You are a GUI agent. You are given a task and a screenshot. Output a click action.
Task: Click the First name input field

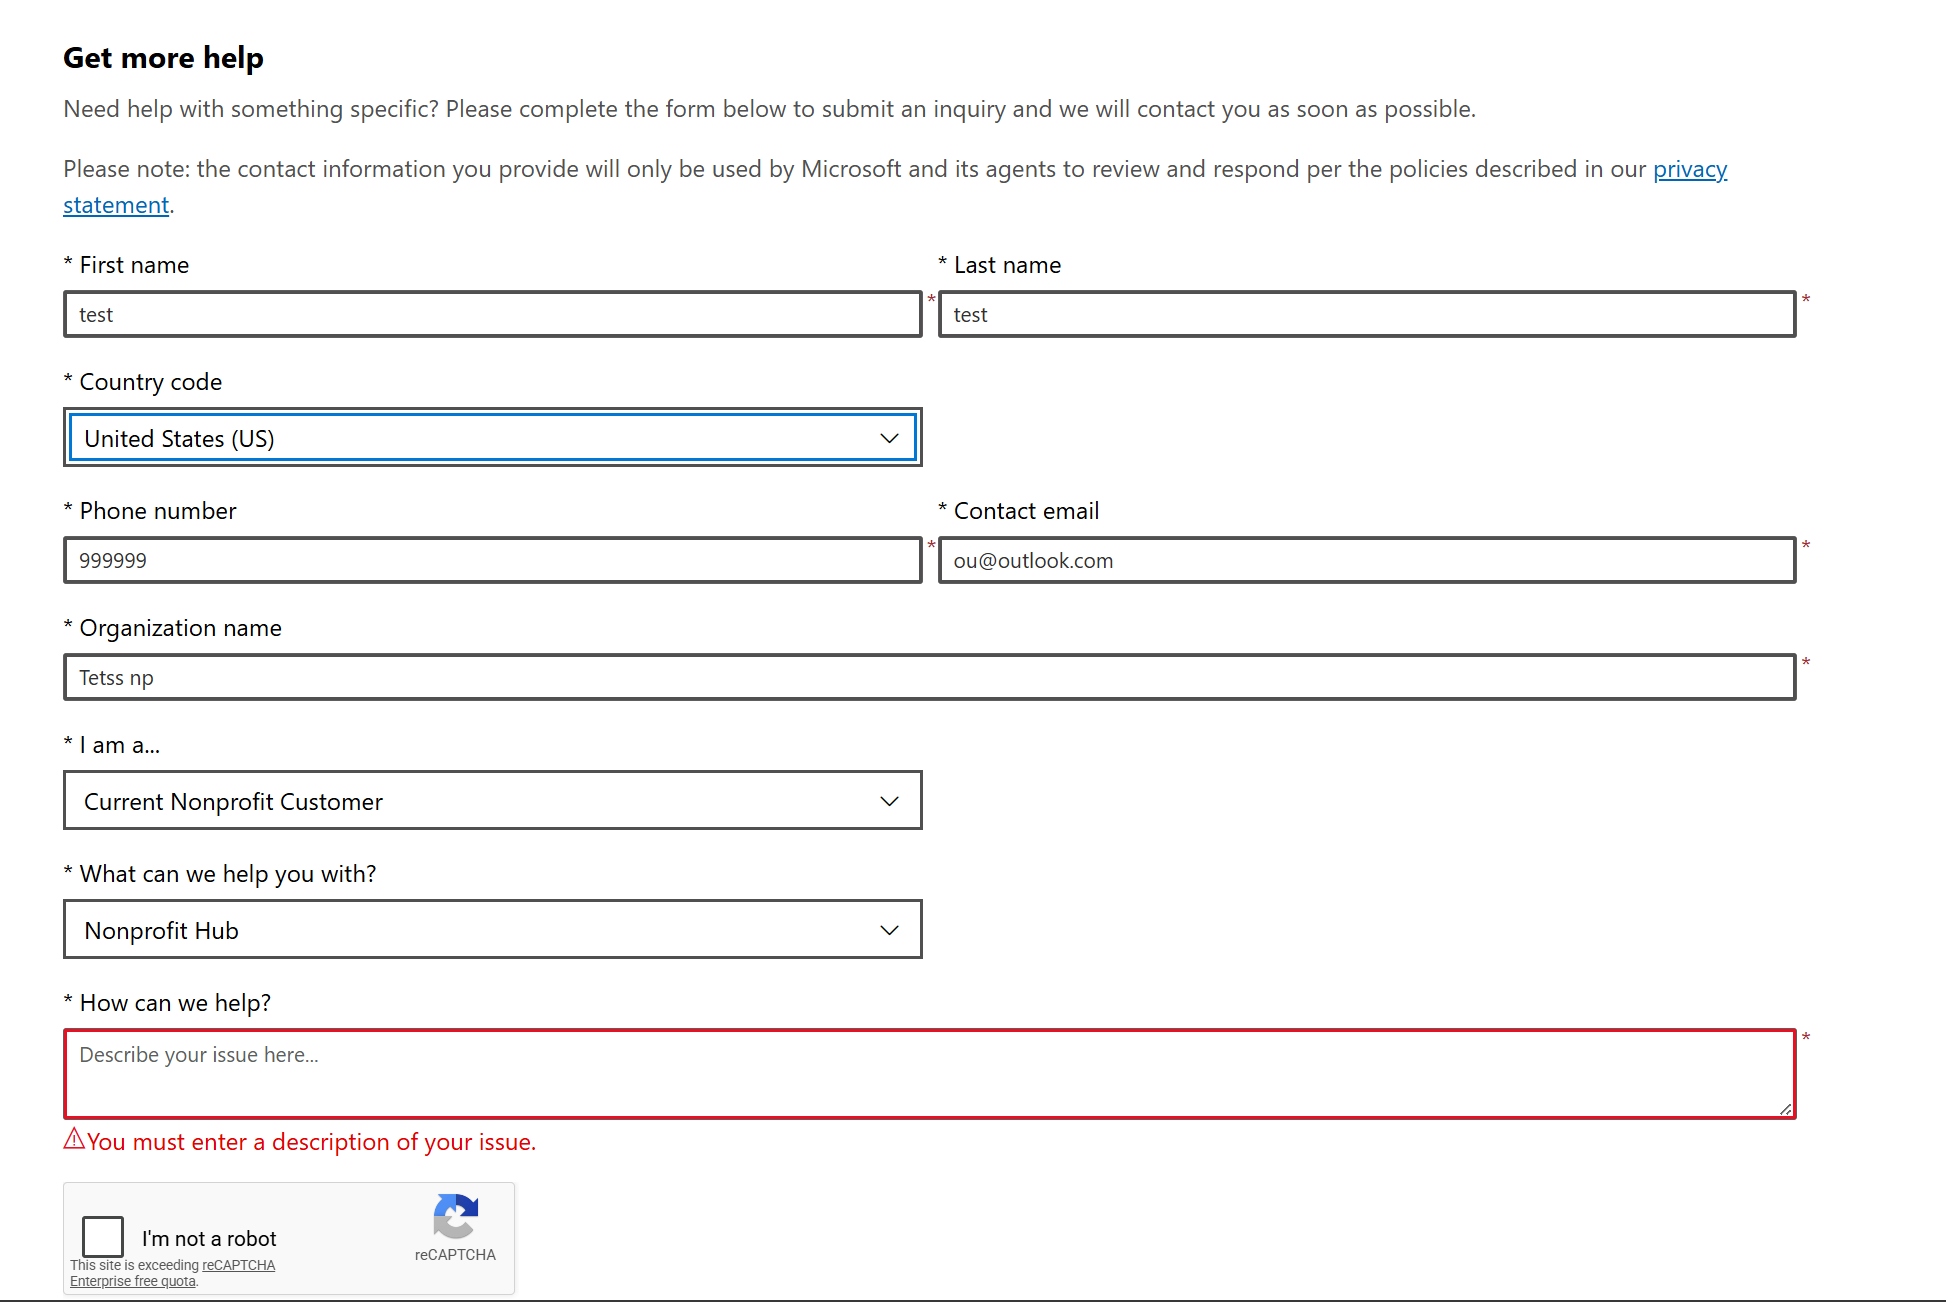tap(492, 314)
